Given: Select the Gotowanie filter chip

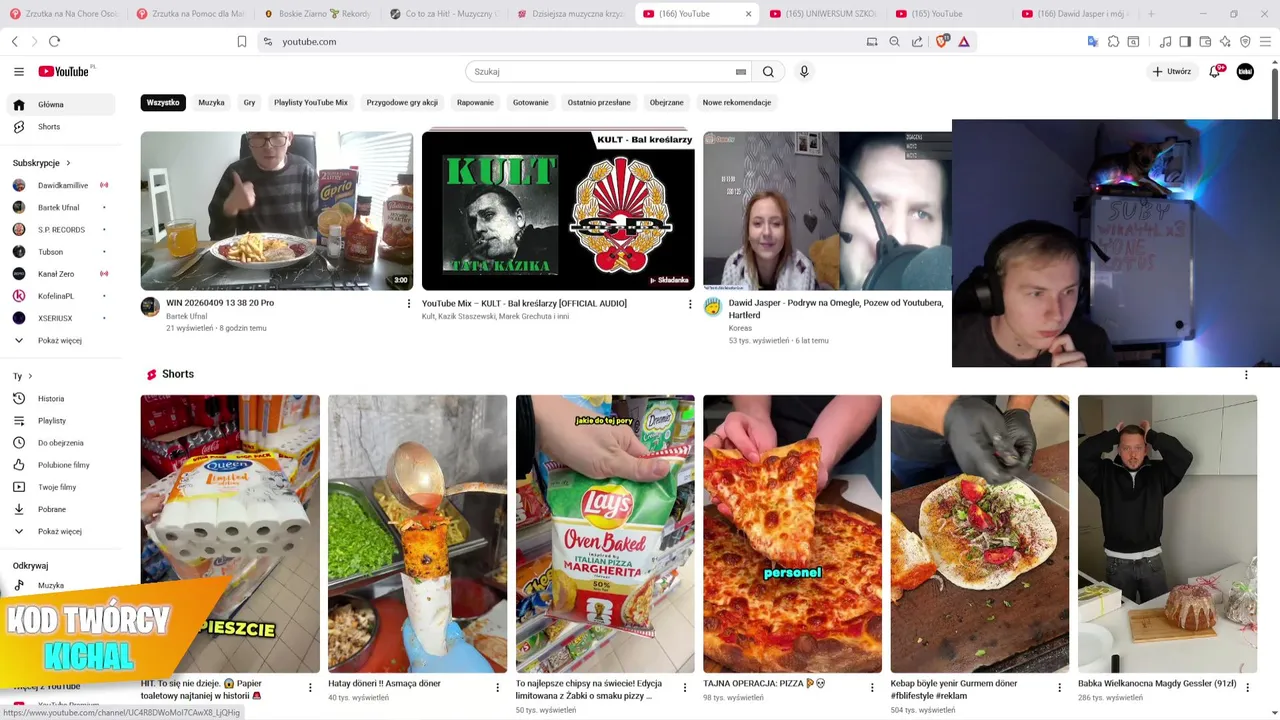Looking at the screenshot, I should (x=531, y=102).
